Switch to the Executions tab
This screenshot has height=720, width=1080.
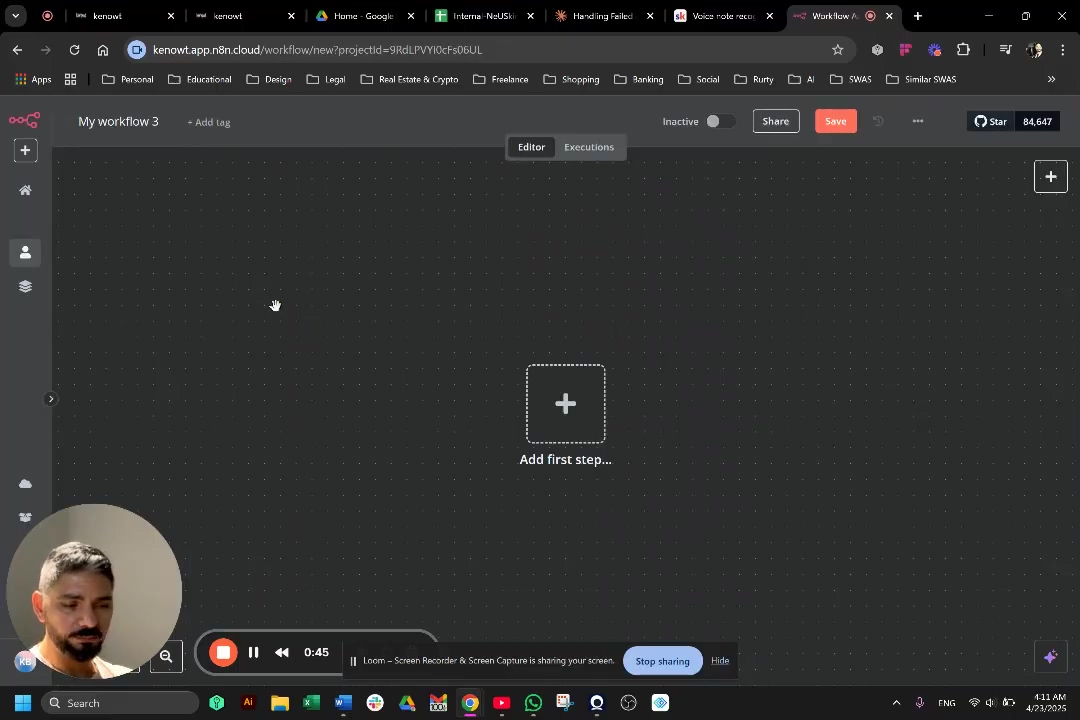(588, 147)
